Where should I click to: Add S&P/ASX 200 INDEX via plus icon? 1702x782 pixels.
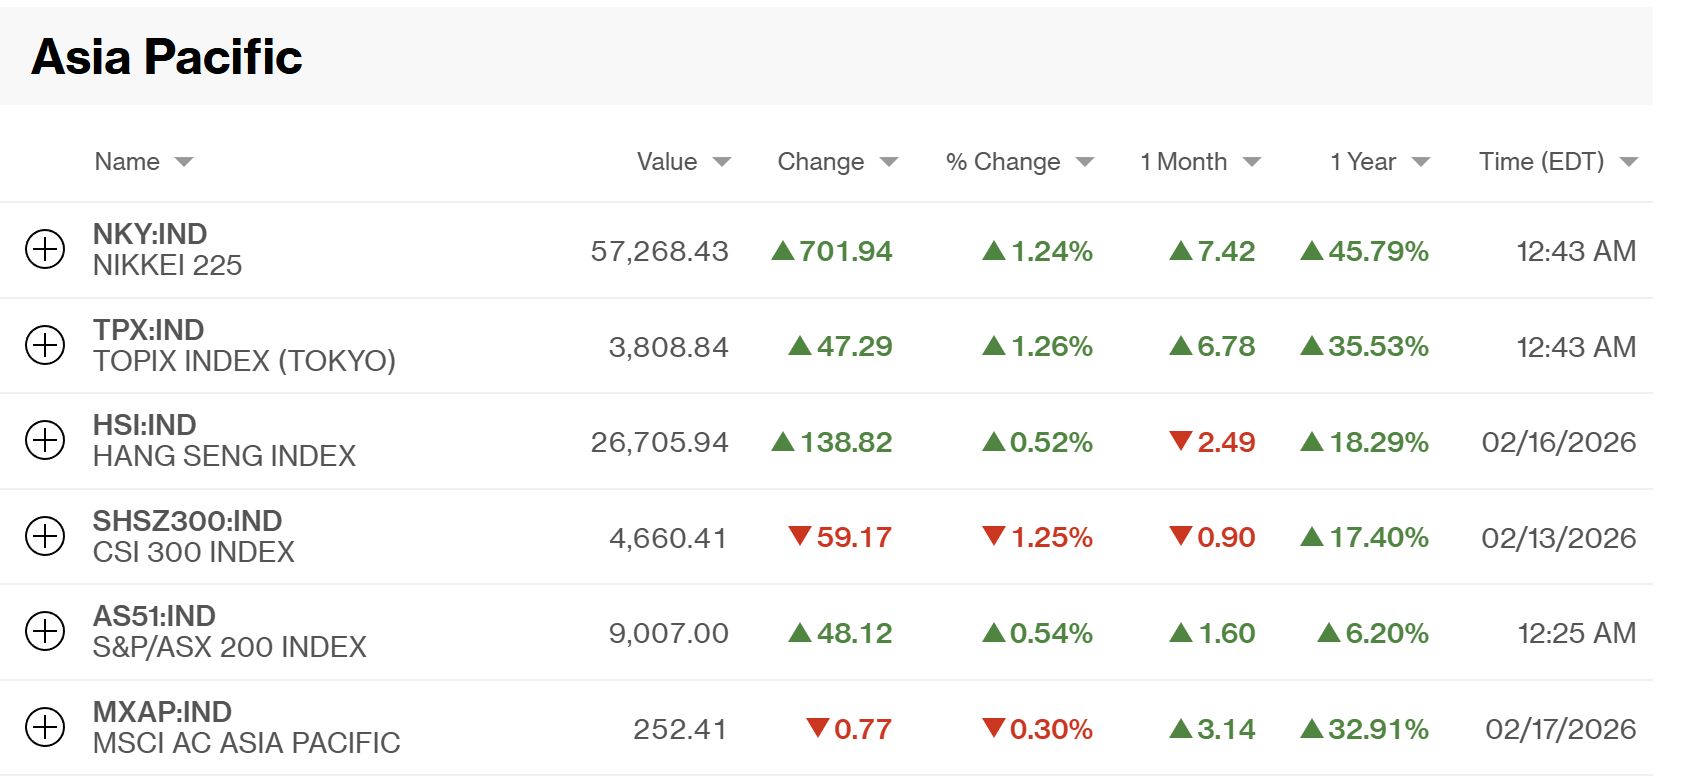coord(45,632)
